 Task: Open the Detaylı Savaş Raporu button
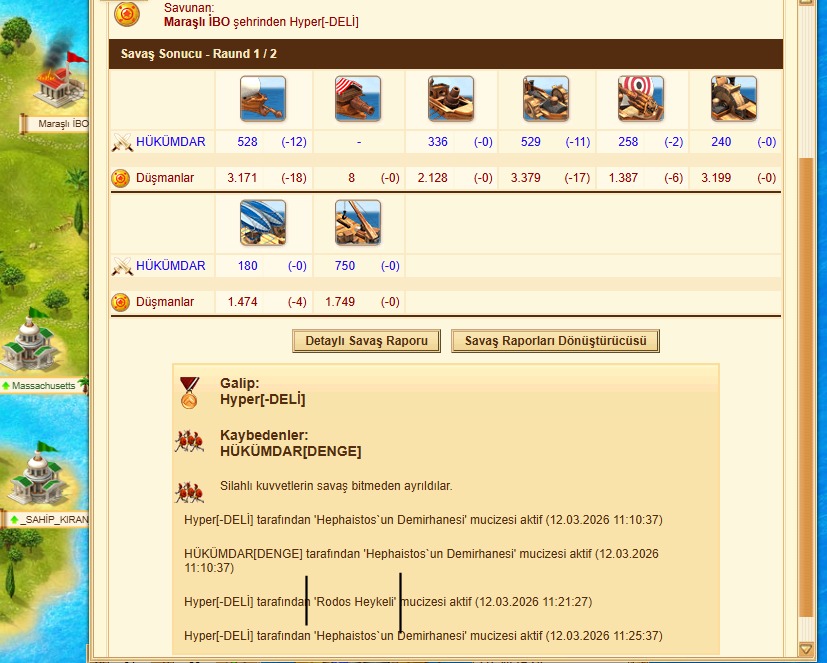[367, 341]
